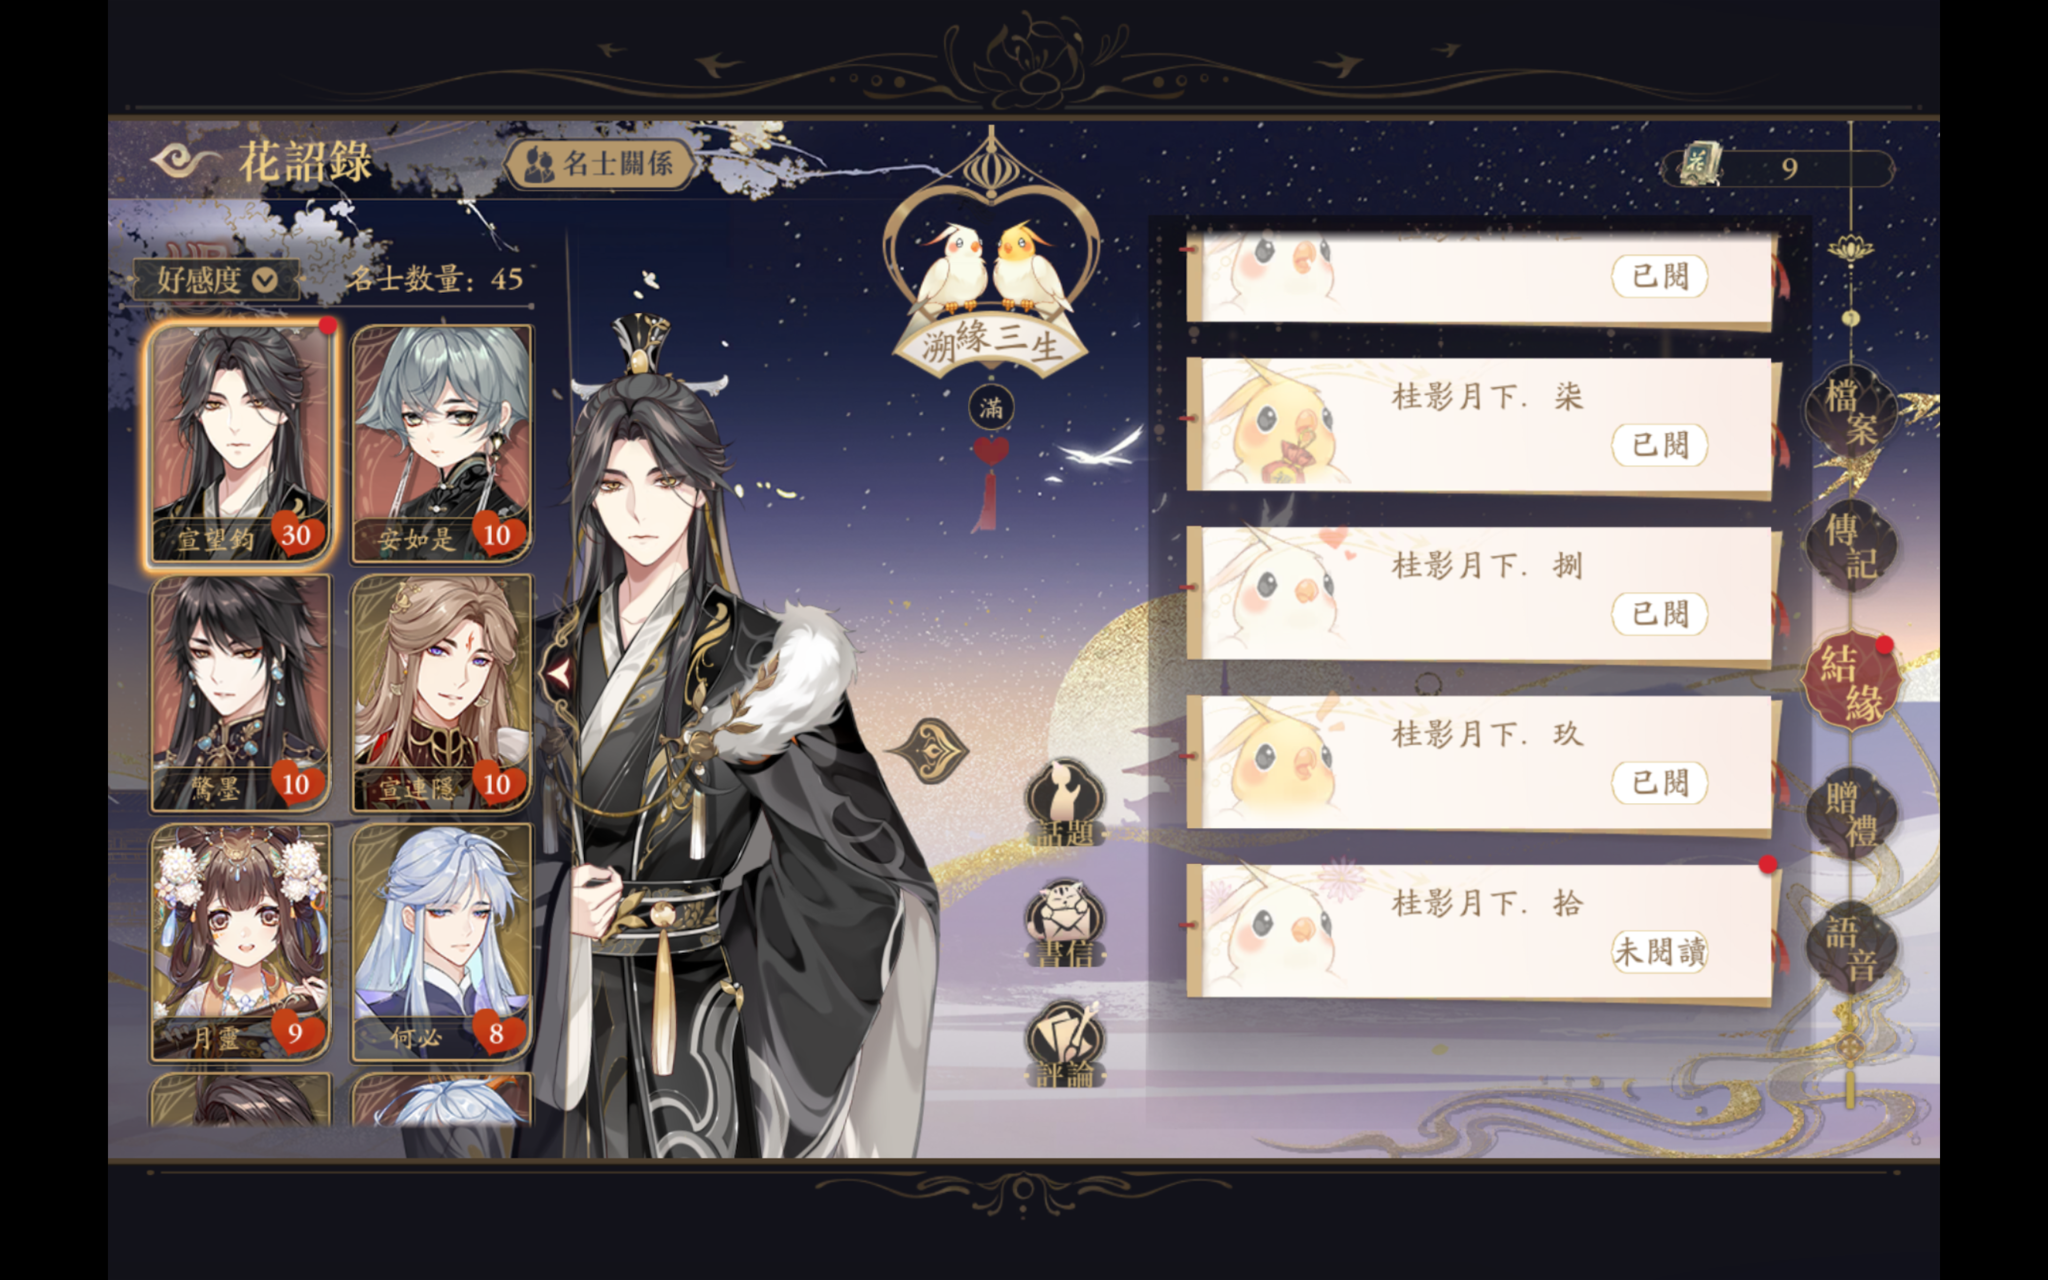Image resolution: width=2048 pixels, height=1280 pixels.
Task: Click the 滿 affinity level badge
Action: pos(991,407)
